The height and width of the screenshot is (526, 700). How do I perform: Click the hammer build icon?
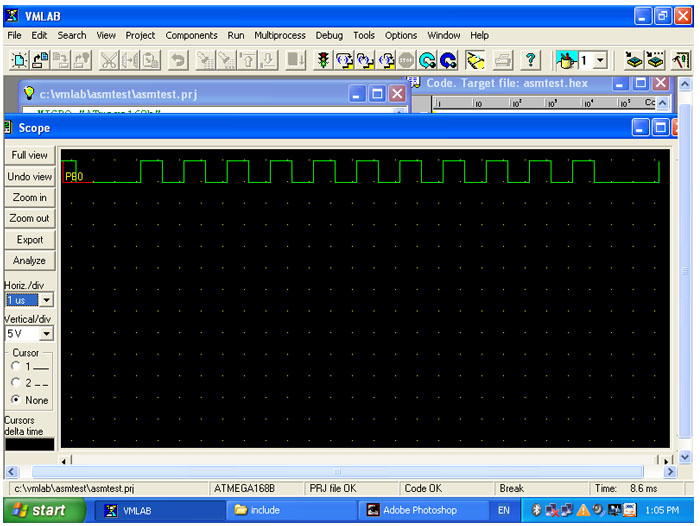coord(680,61)
